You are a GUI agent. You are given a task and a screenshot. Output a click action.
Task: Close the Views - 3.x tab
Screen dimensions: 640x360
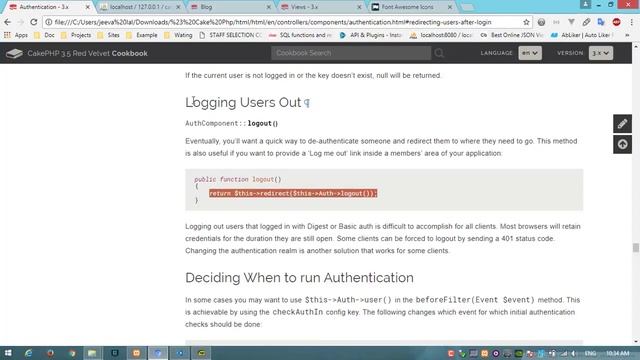(359, 7)
